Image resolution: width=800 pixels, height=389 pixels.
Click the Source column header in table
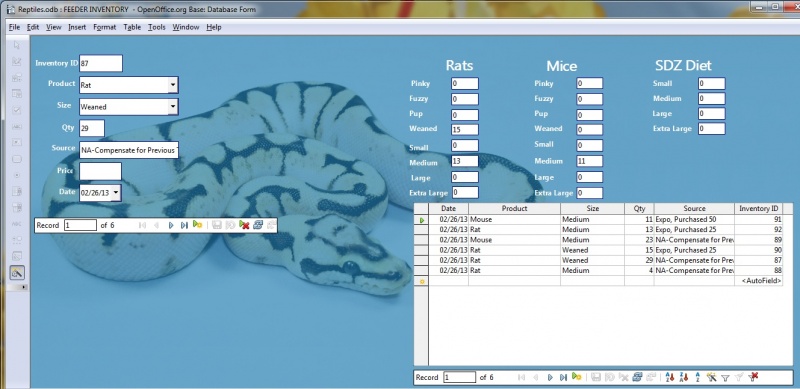694,208
